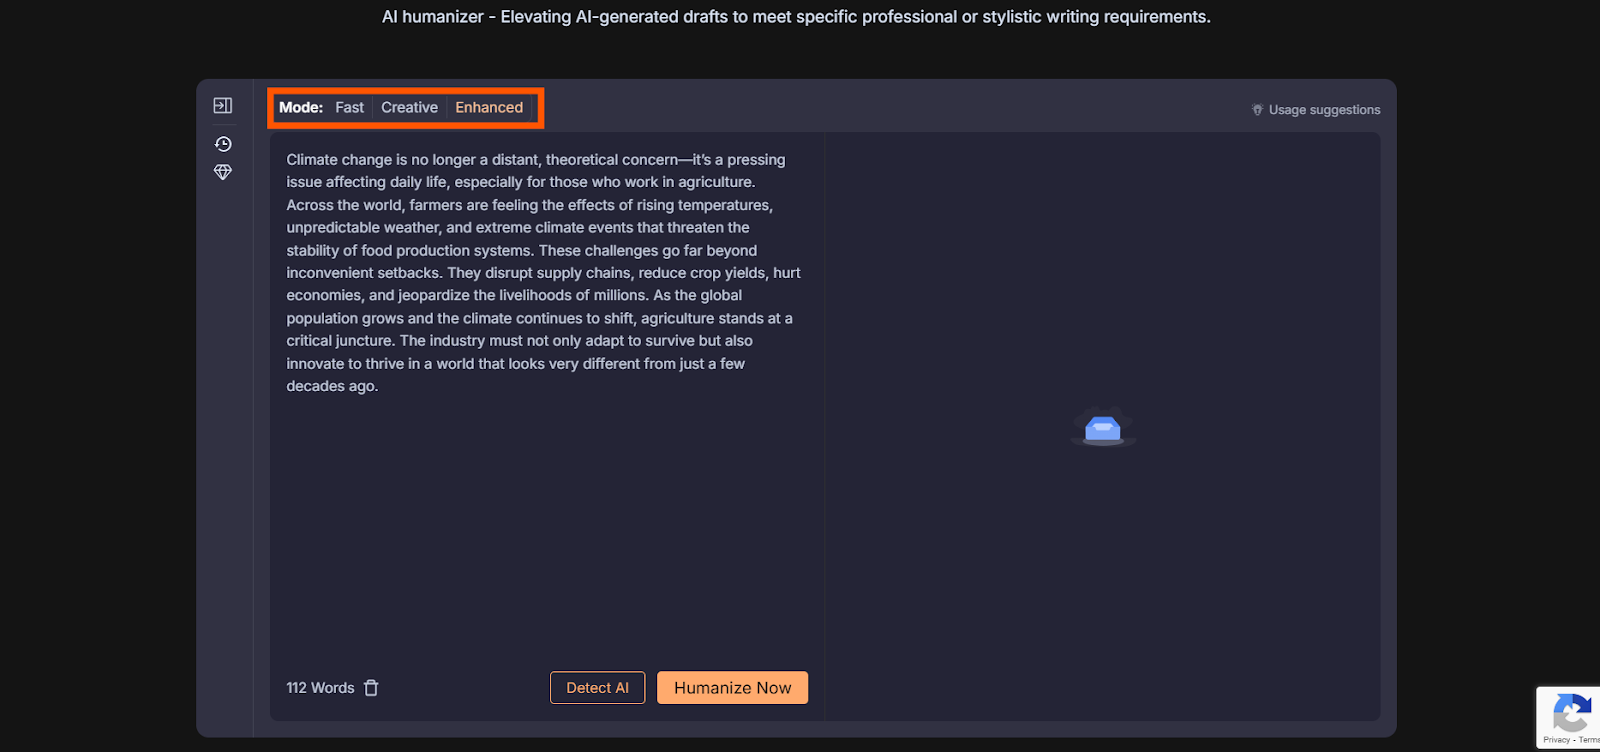Image resolution: width=1600 pixels, height=752 pixels.
Task: Collapse the sidebar panel icon
Action: 223,105
